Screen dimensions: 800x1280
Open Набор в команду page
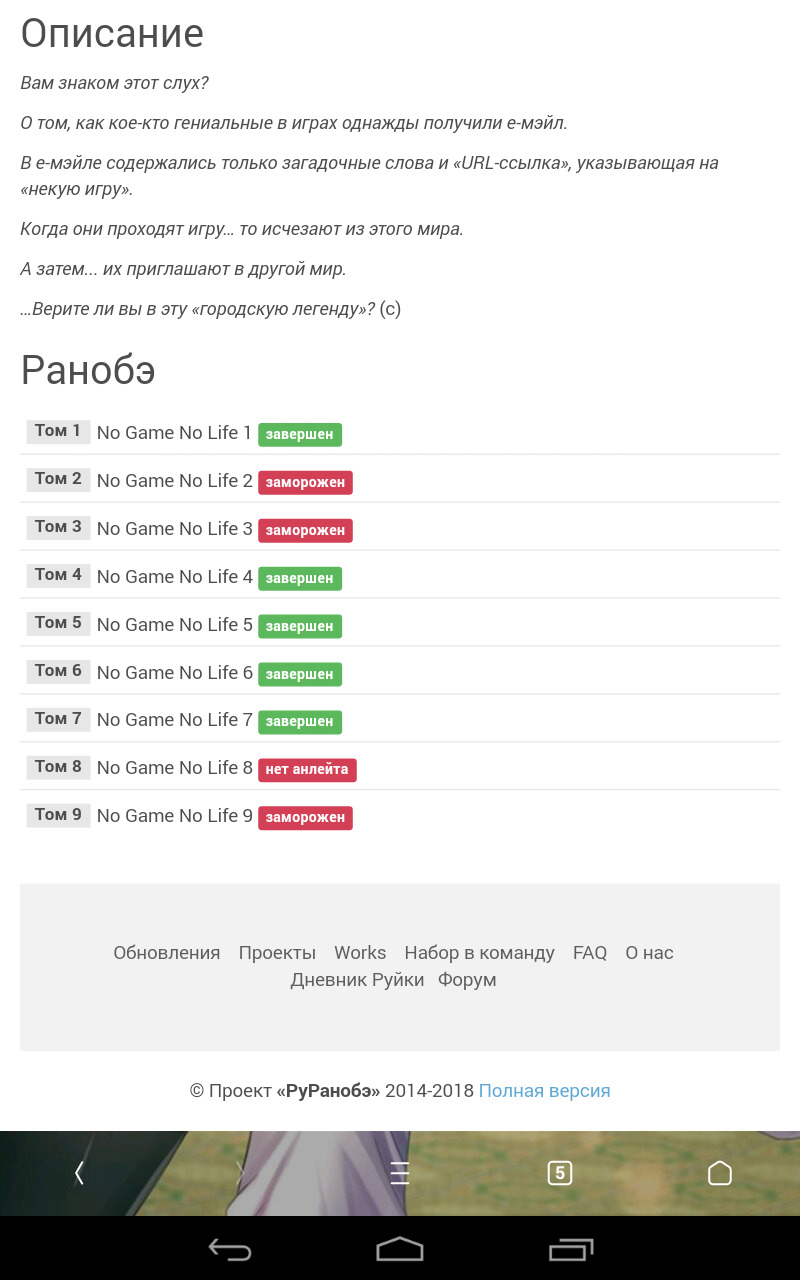pos(479,953)
